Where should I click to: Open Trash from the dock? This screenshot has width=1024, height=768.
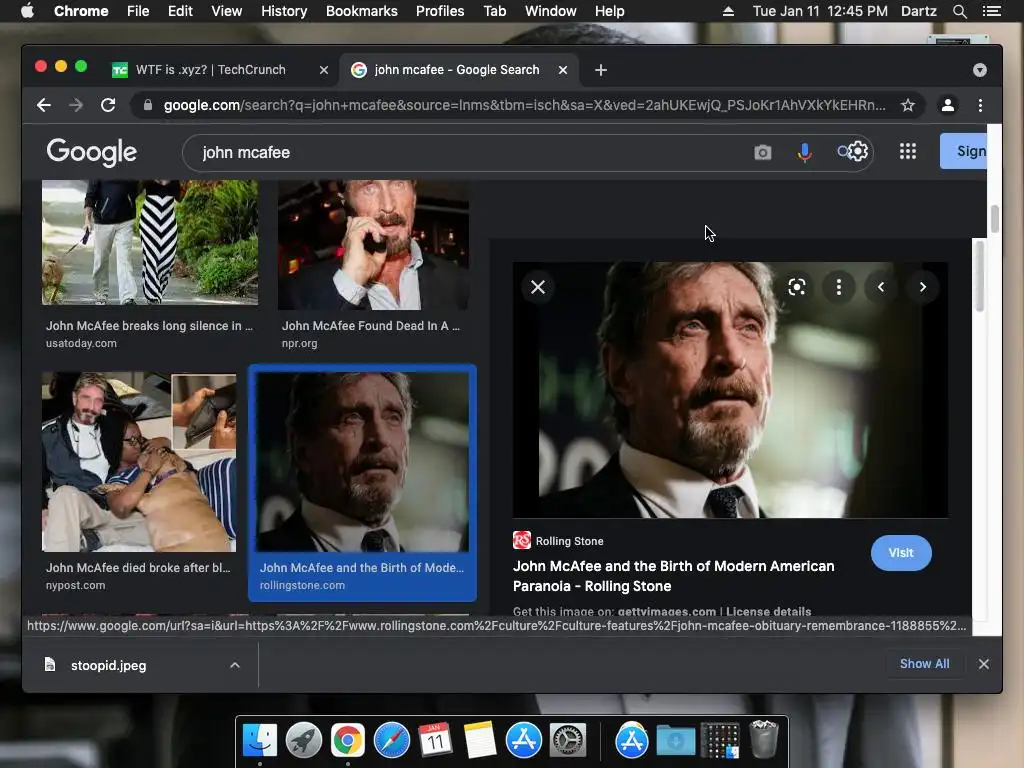763,739
